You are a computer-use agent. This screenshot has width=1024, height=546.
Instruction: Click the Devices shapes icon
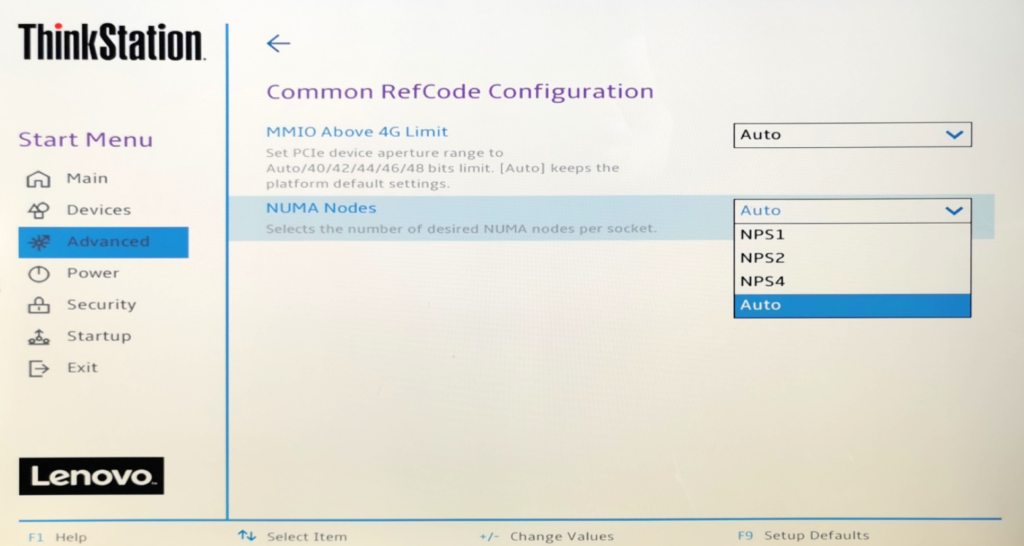(38, 210)
